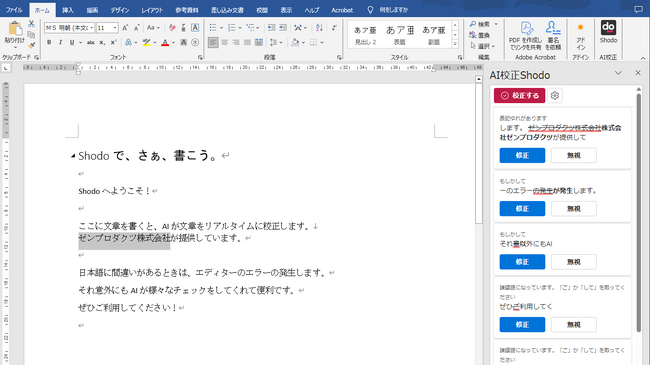650x366 pixels.
Task: Switch to the 挿入 tab
Action: pyautogui.click(x=68, y=10)
